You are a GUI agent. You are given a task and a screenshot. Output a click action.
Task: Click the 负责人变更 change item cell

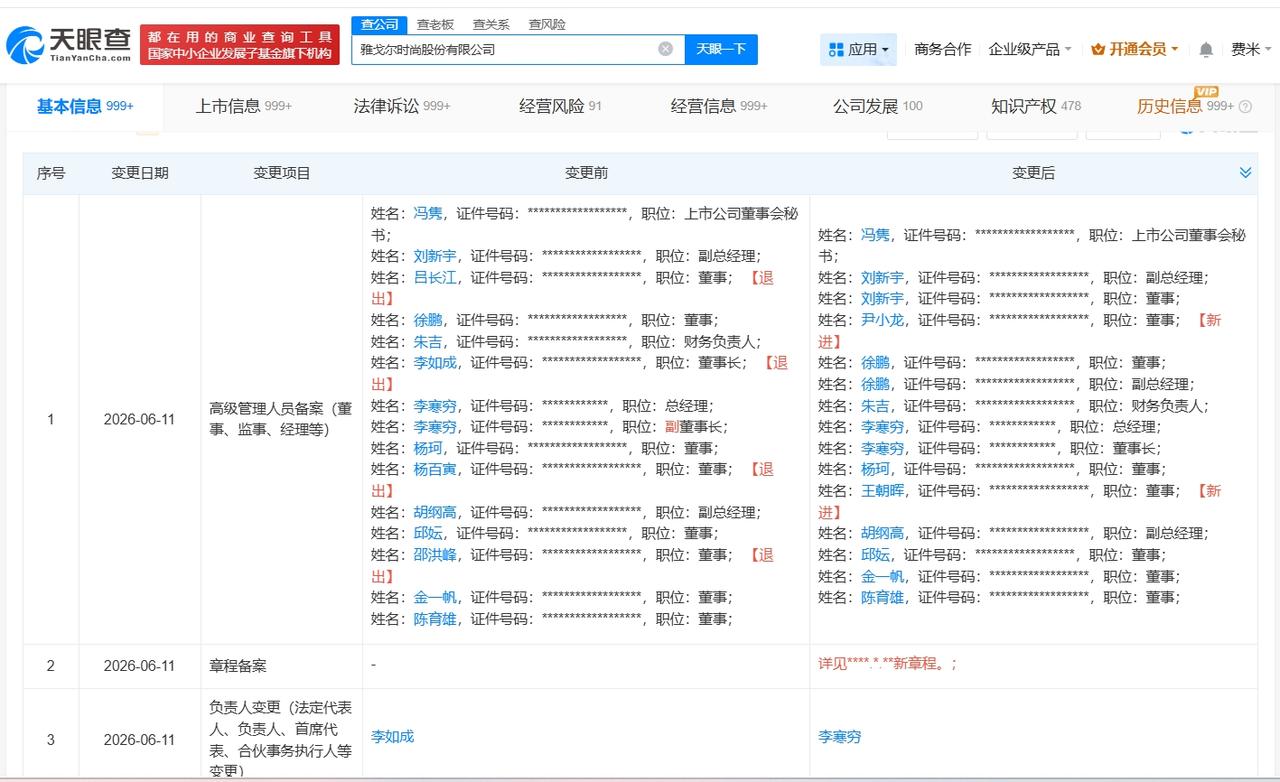click(281, 739)
